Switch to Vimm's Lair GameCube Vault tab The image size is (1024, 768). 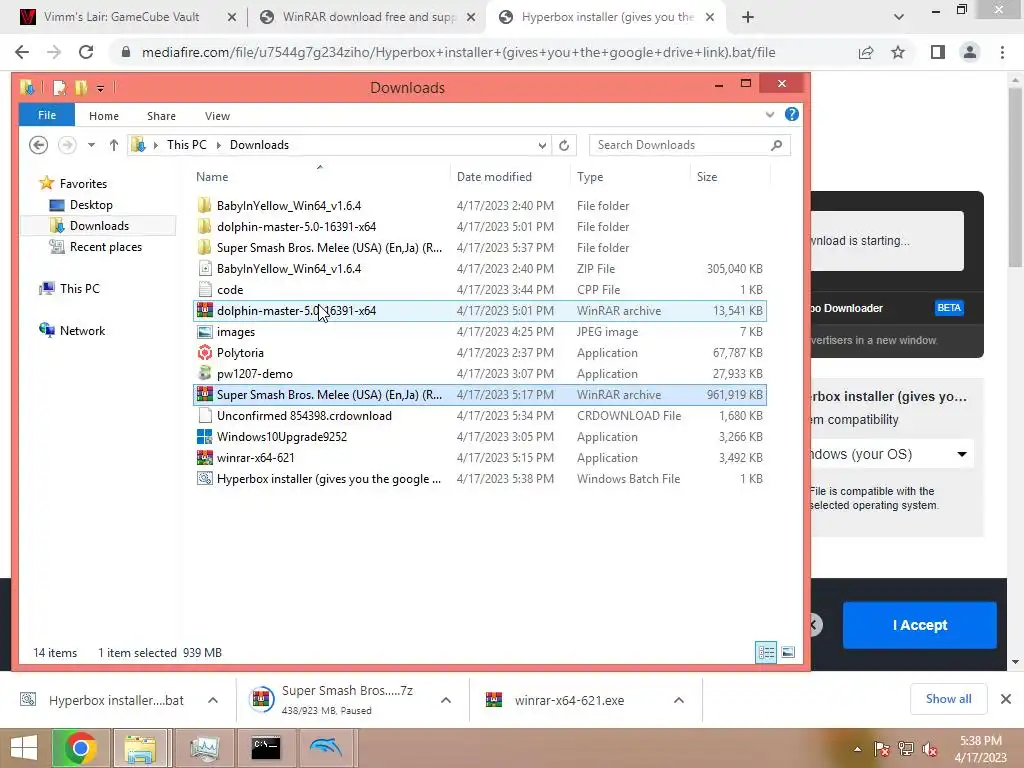click(x=121, y=17)
